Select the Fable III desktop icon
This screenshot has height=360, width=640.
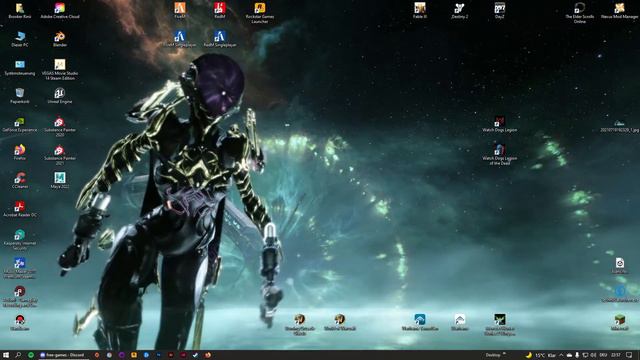click(420, 11)
